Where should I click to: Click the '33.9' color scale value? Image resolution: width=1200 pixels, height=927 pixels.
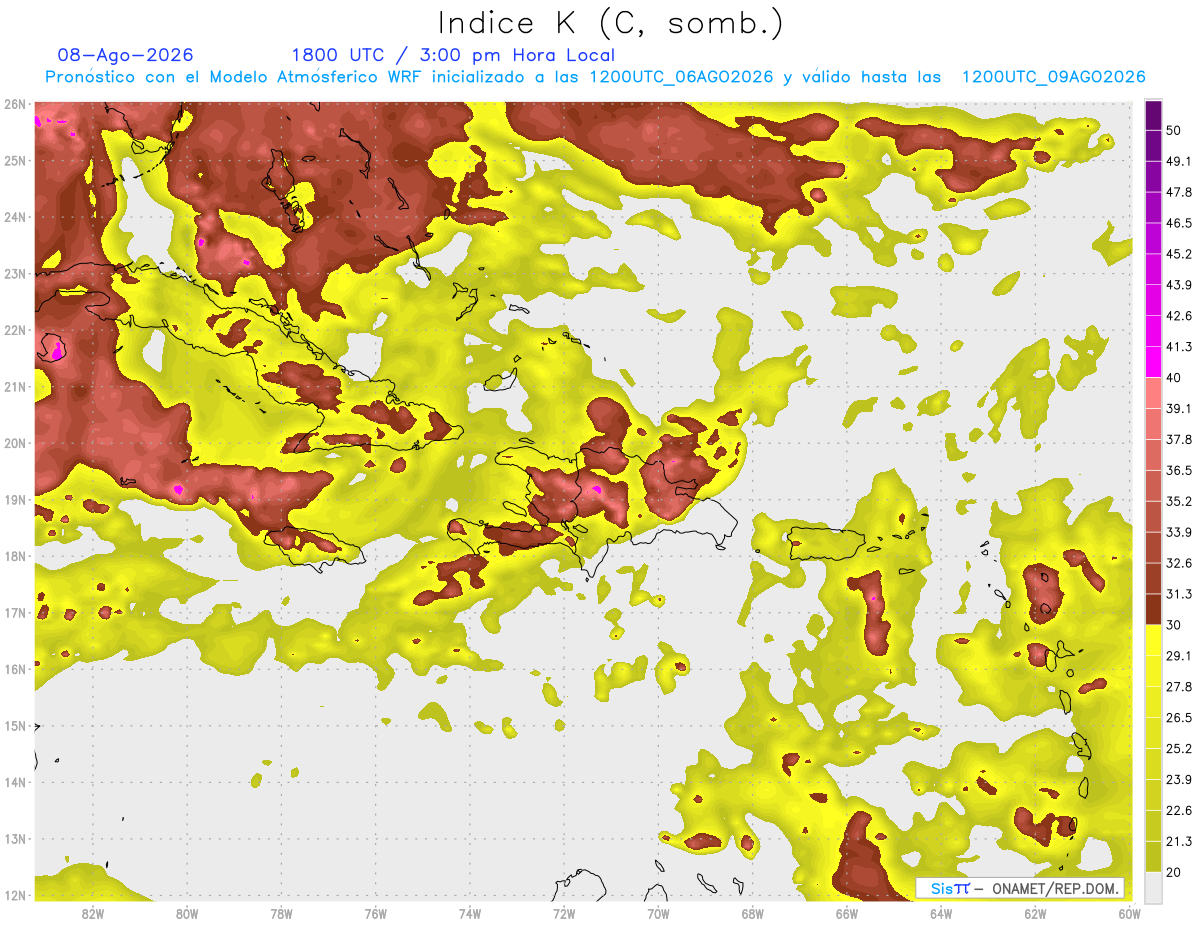click(1178, 532)
